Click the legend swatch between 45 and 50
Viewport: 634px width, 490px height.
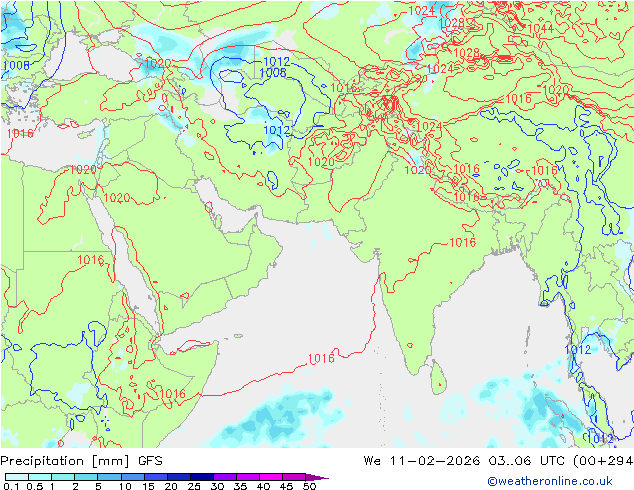pos(293,477)
